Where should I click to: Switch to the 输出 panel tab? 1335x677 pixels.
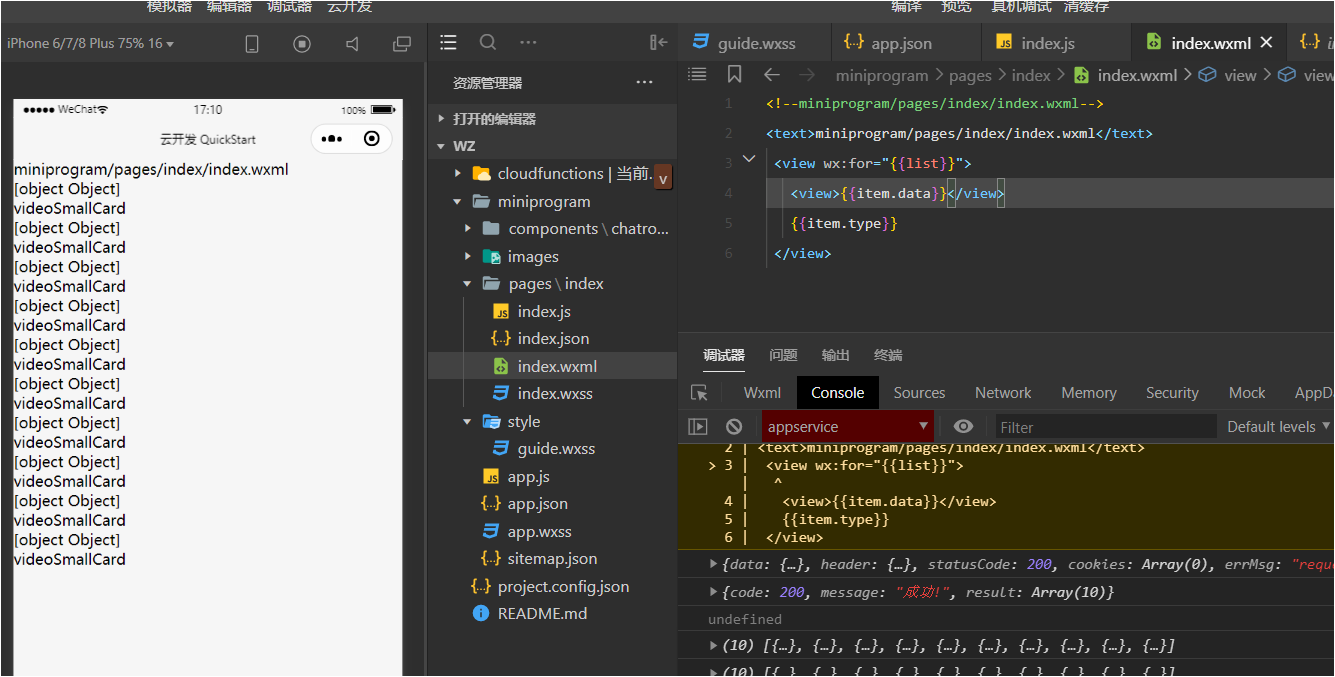[x=835, y=355]
